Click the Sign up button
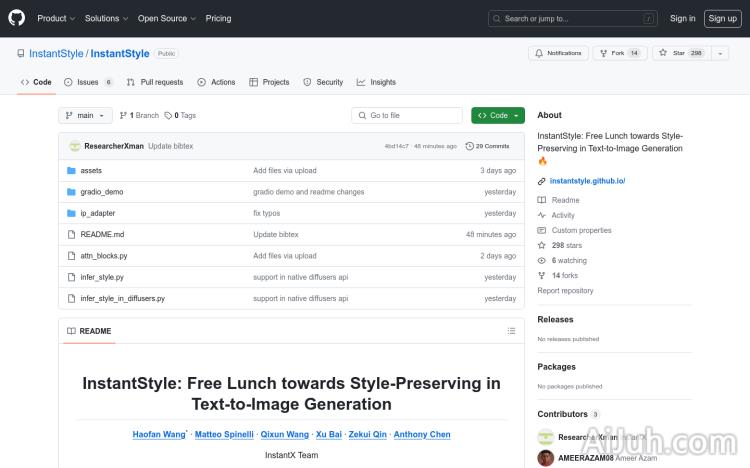This screenshot has height=468, width=750. 721,18
